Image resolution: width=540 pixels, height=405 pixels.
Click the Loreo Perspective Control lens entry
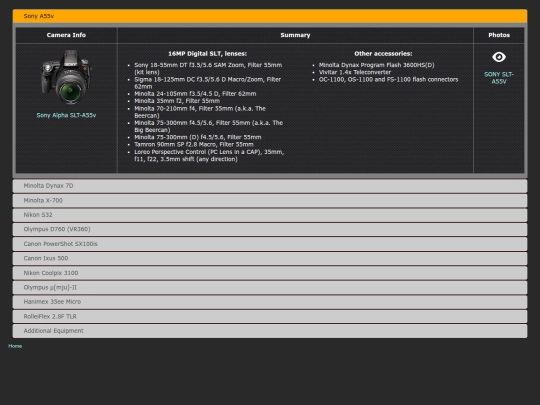[209, 155]
